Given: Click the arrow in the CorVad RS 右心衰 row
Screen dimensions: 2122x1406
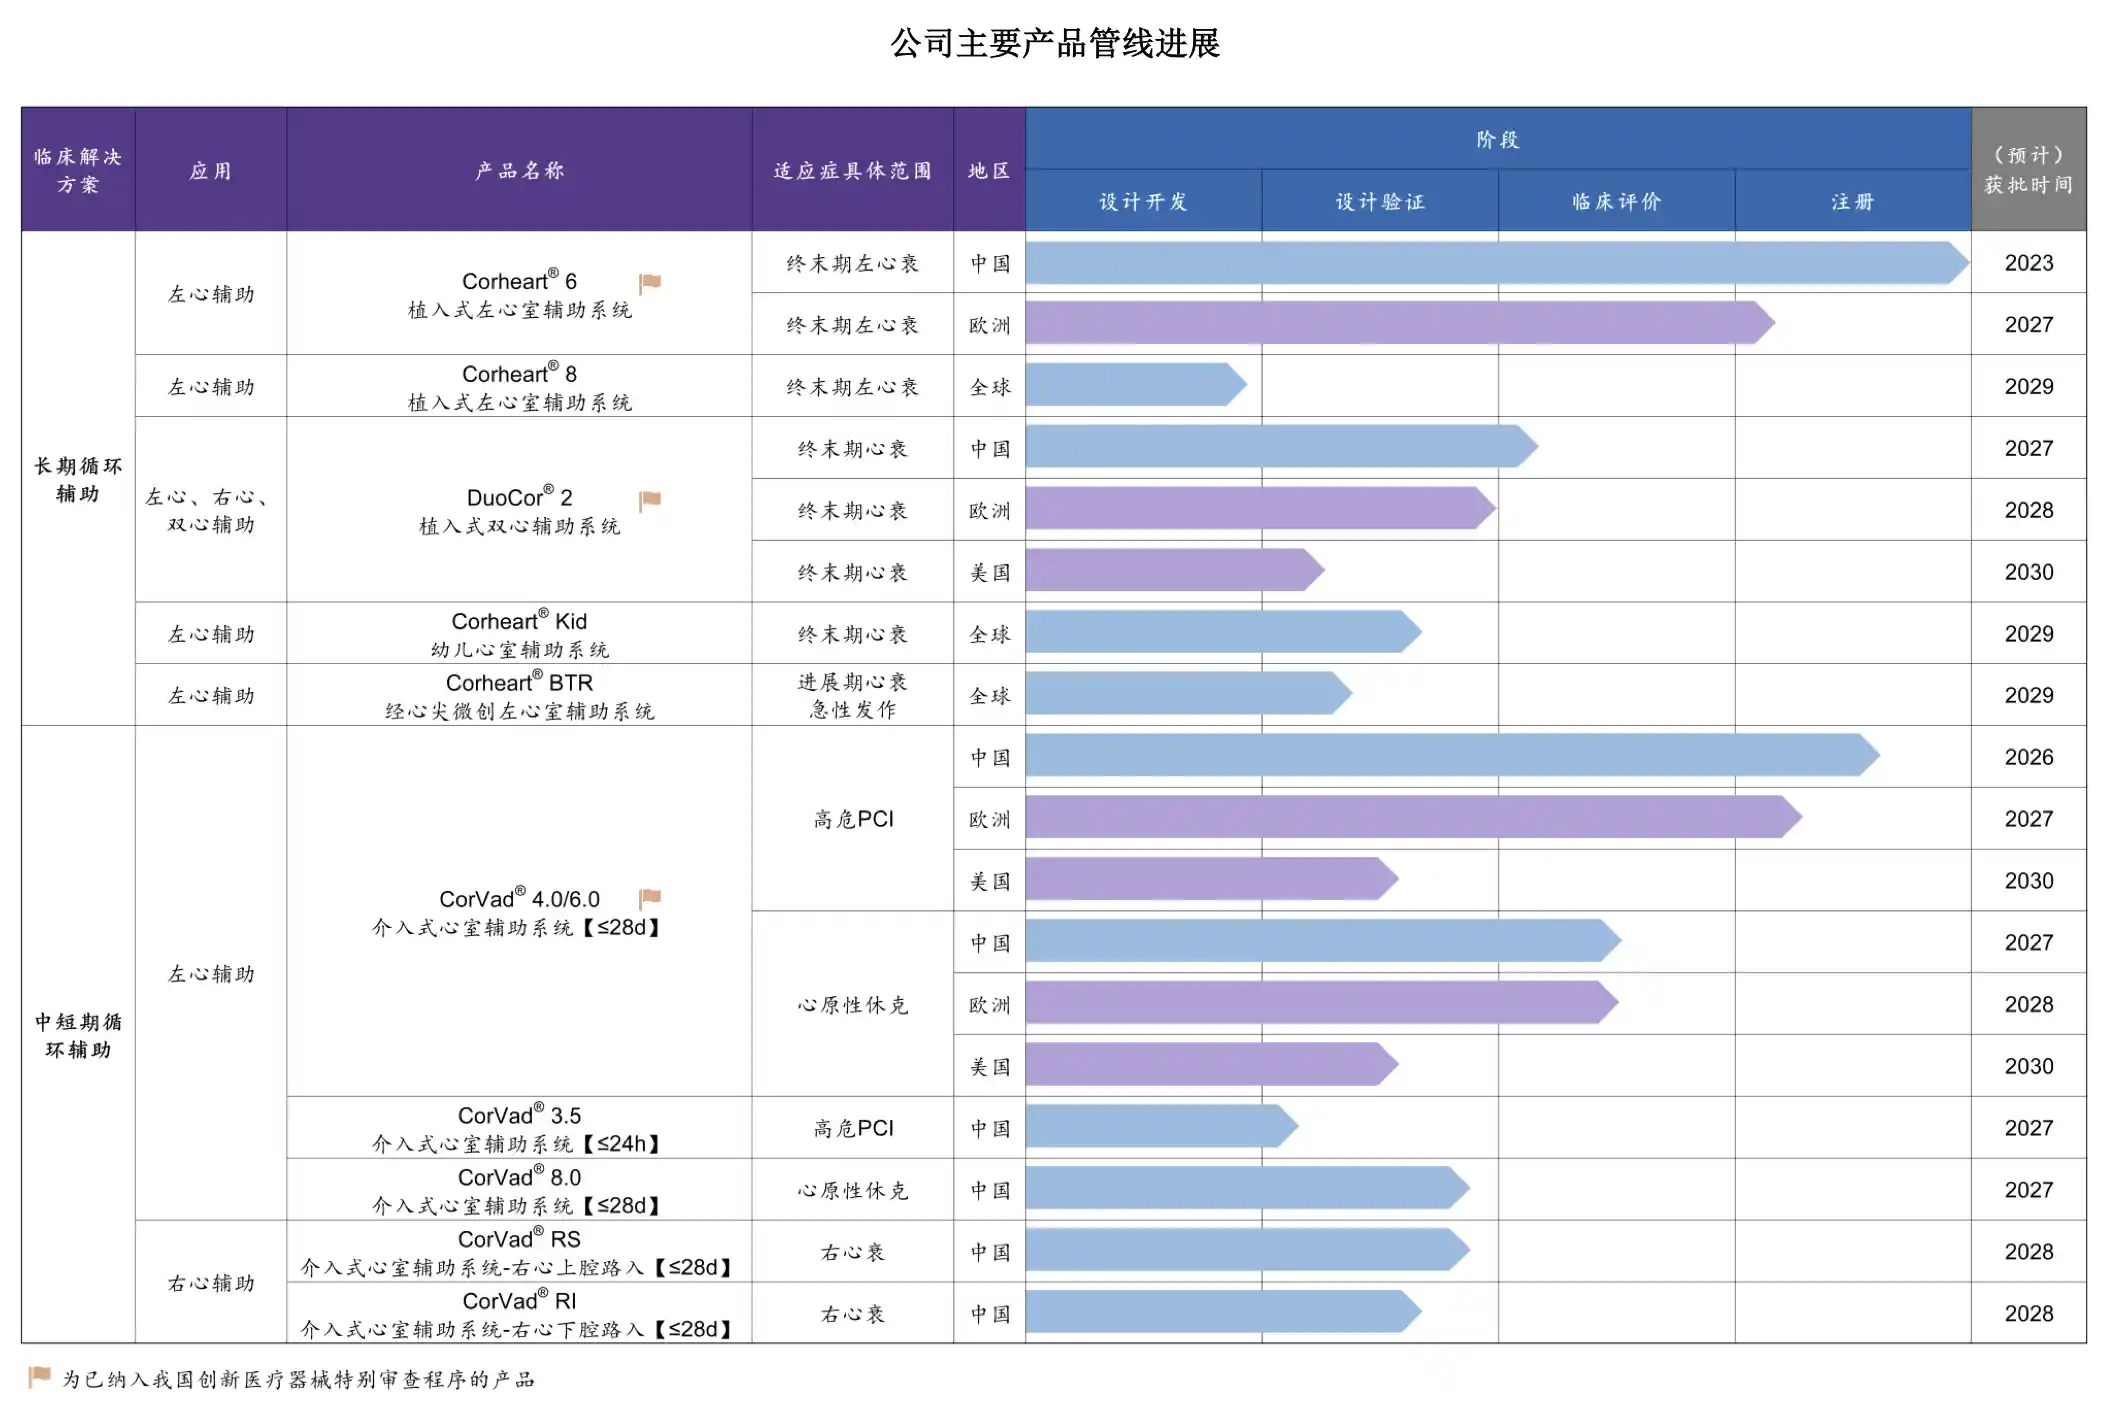Looking at the screenshot, I should pyautogui.click(x=1240, y=1251).
